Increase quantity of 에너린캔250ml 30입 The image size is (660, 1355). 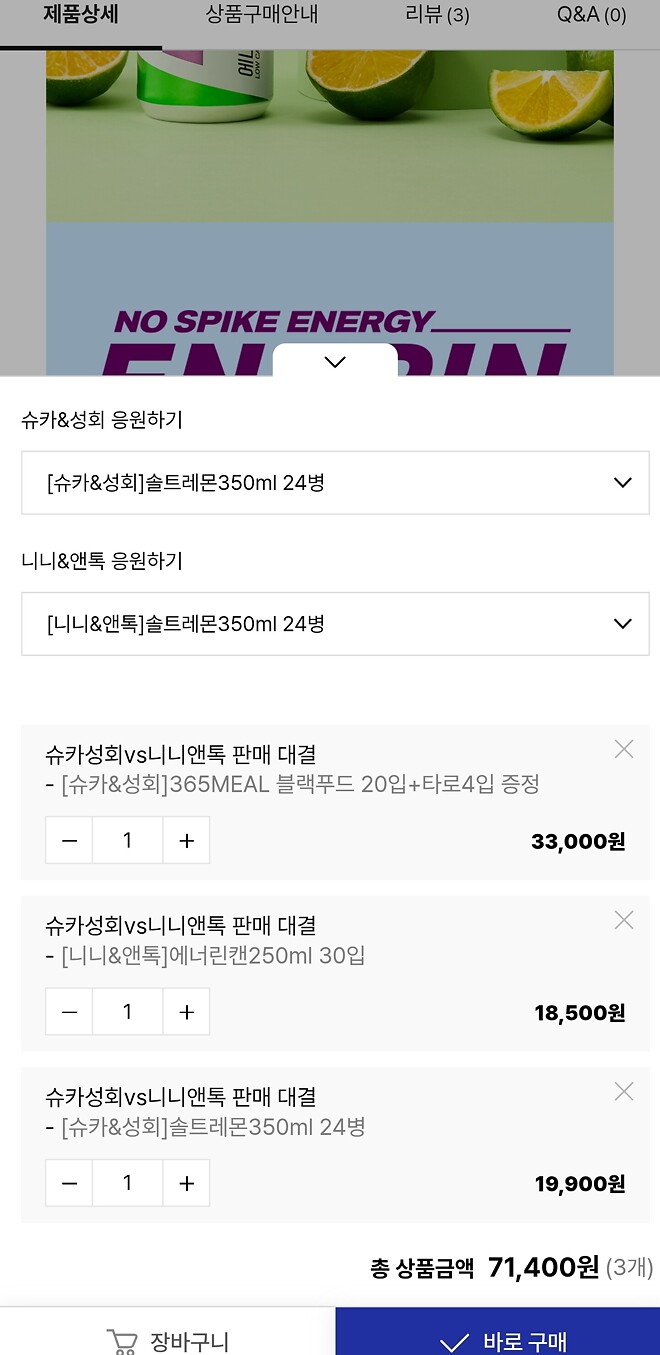(186, 1011)
